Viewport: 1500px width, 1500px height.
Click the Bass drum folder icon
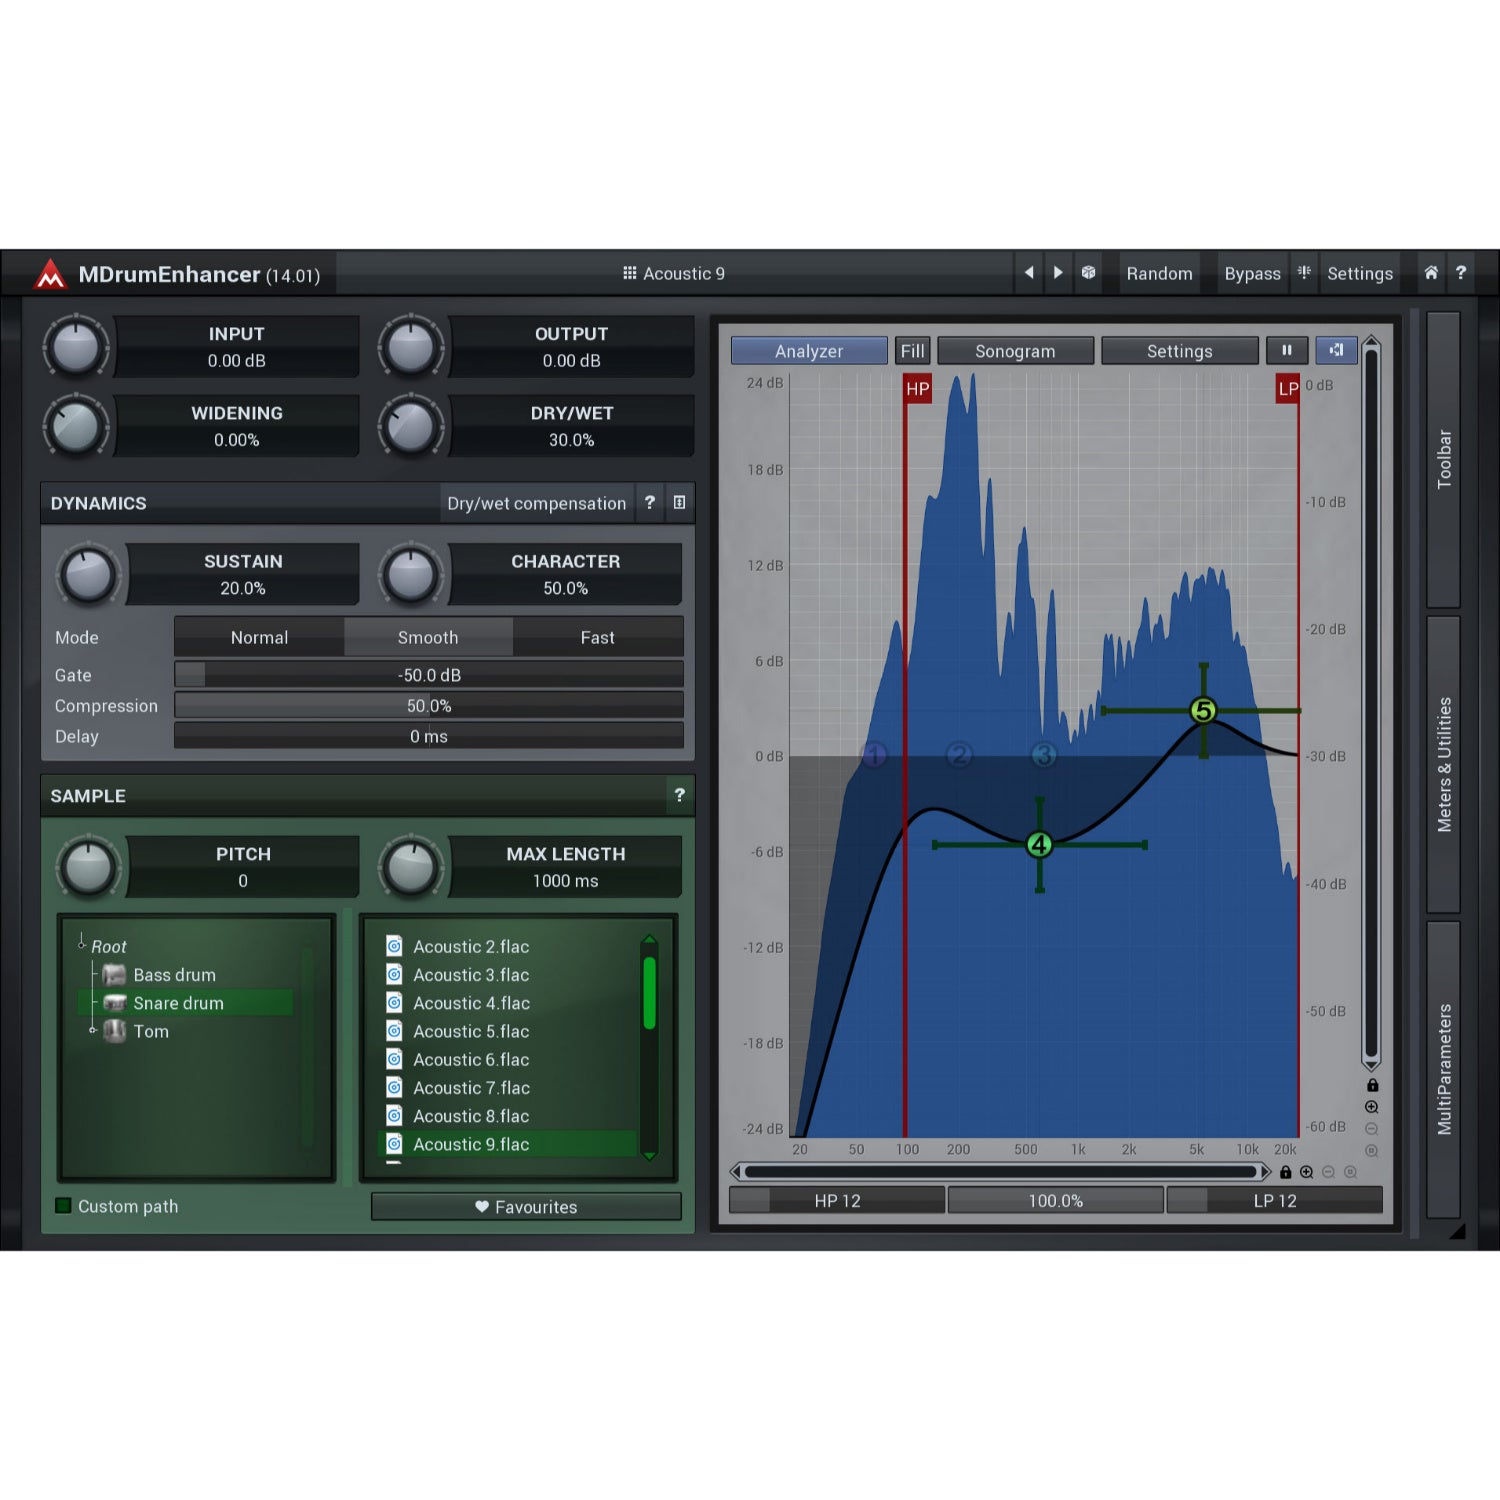point(115,974)
